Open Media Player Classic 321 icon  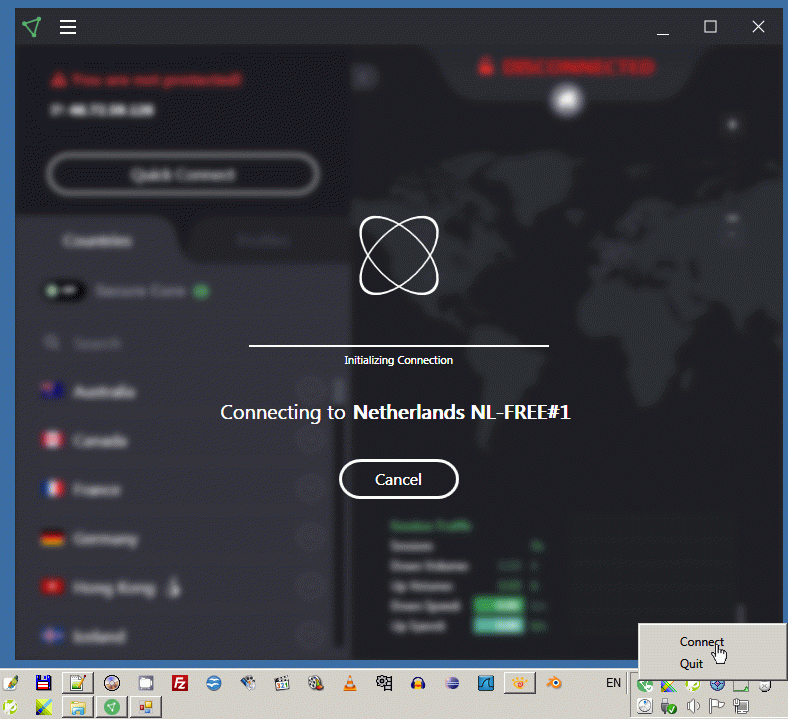(x=282, y=683)
